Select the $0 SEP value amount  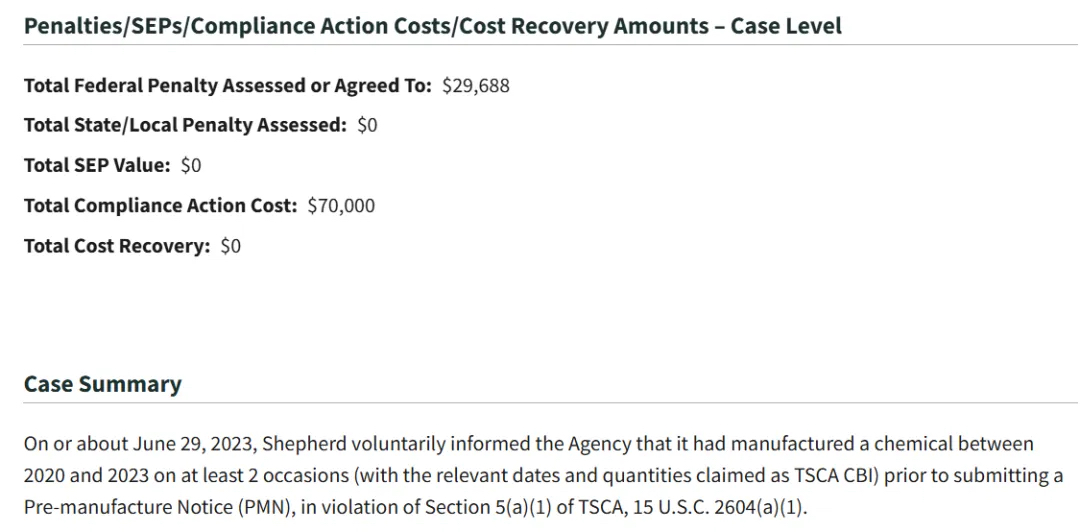(x=191, y=165)
